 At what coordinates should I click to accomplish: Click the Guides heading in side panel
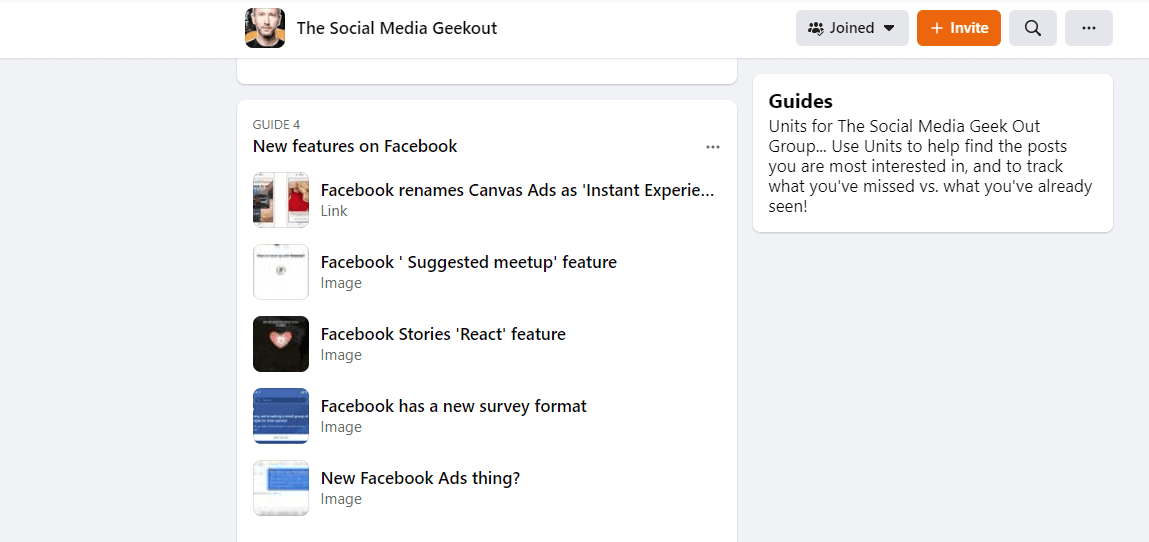point(800,101)
